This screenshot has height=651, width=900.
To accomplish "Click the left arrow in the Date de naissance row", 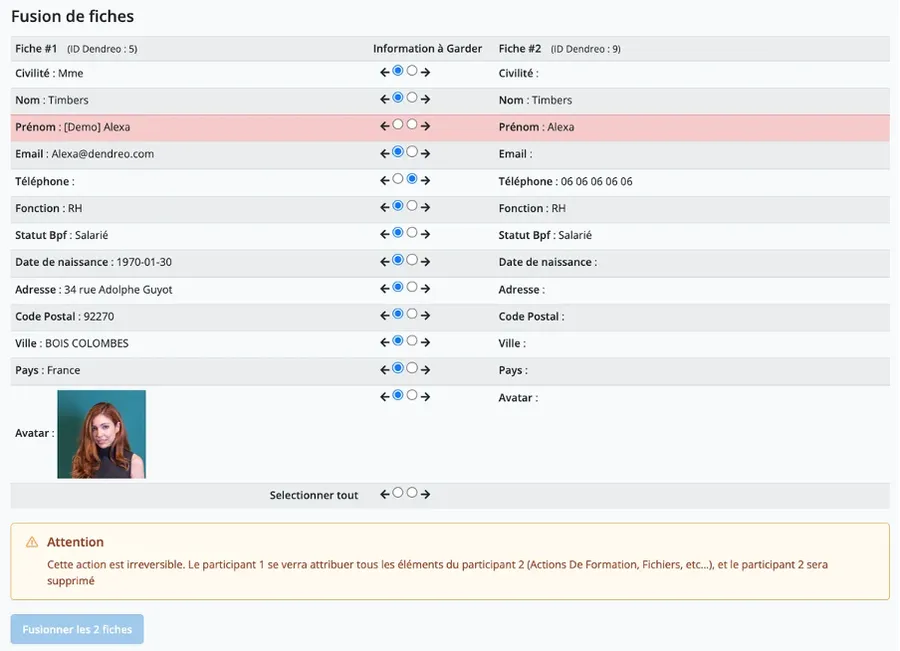I will 385,262.
